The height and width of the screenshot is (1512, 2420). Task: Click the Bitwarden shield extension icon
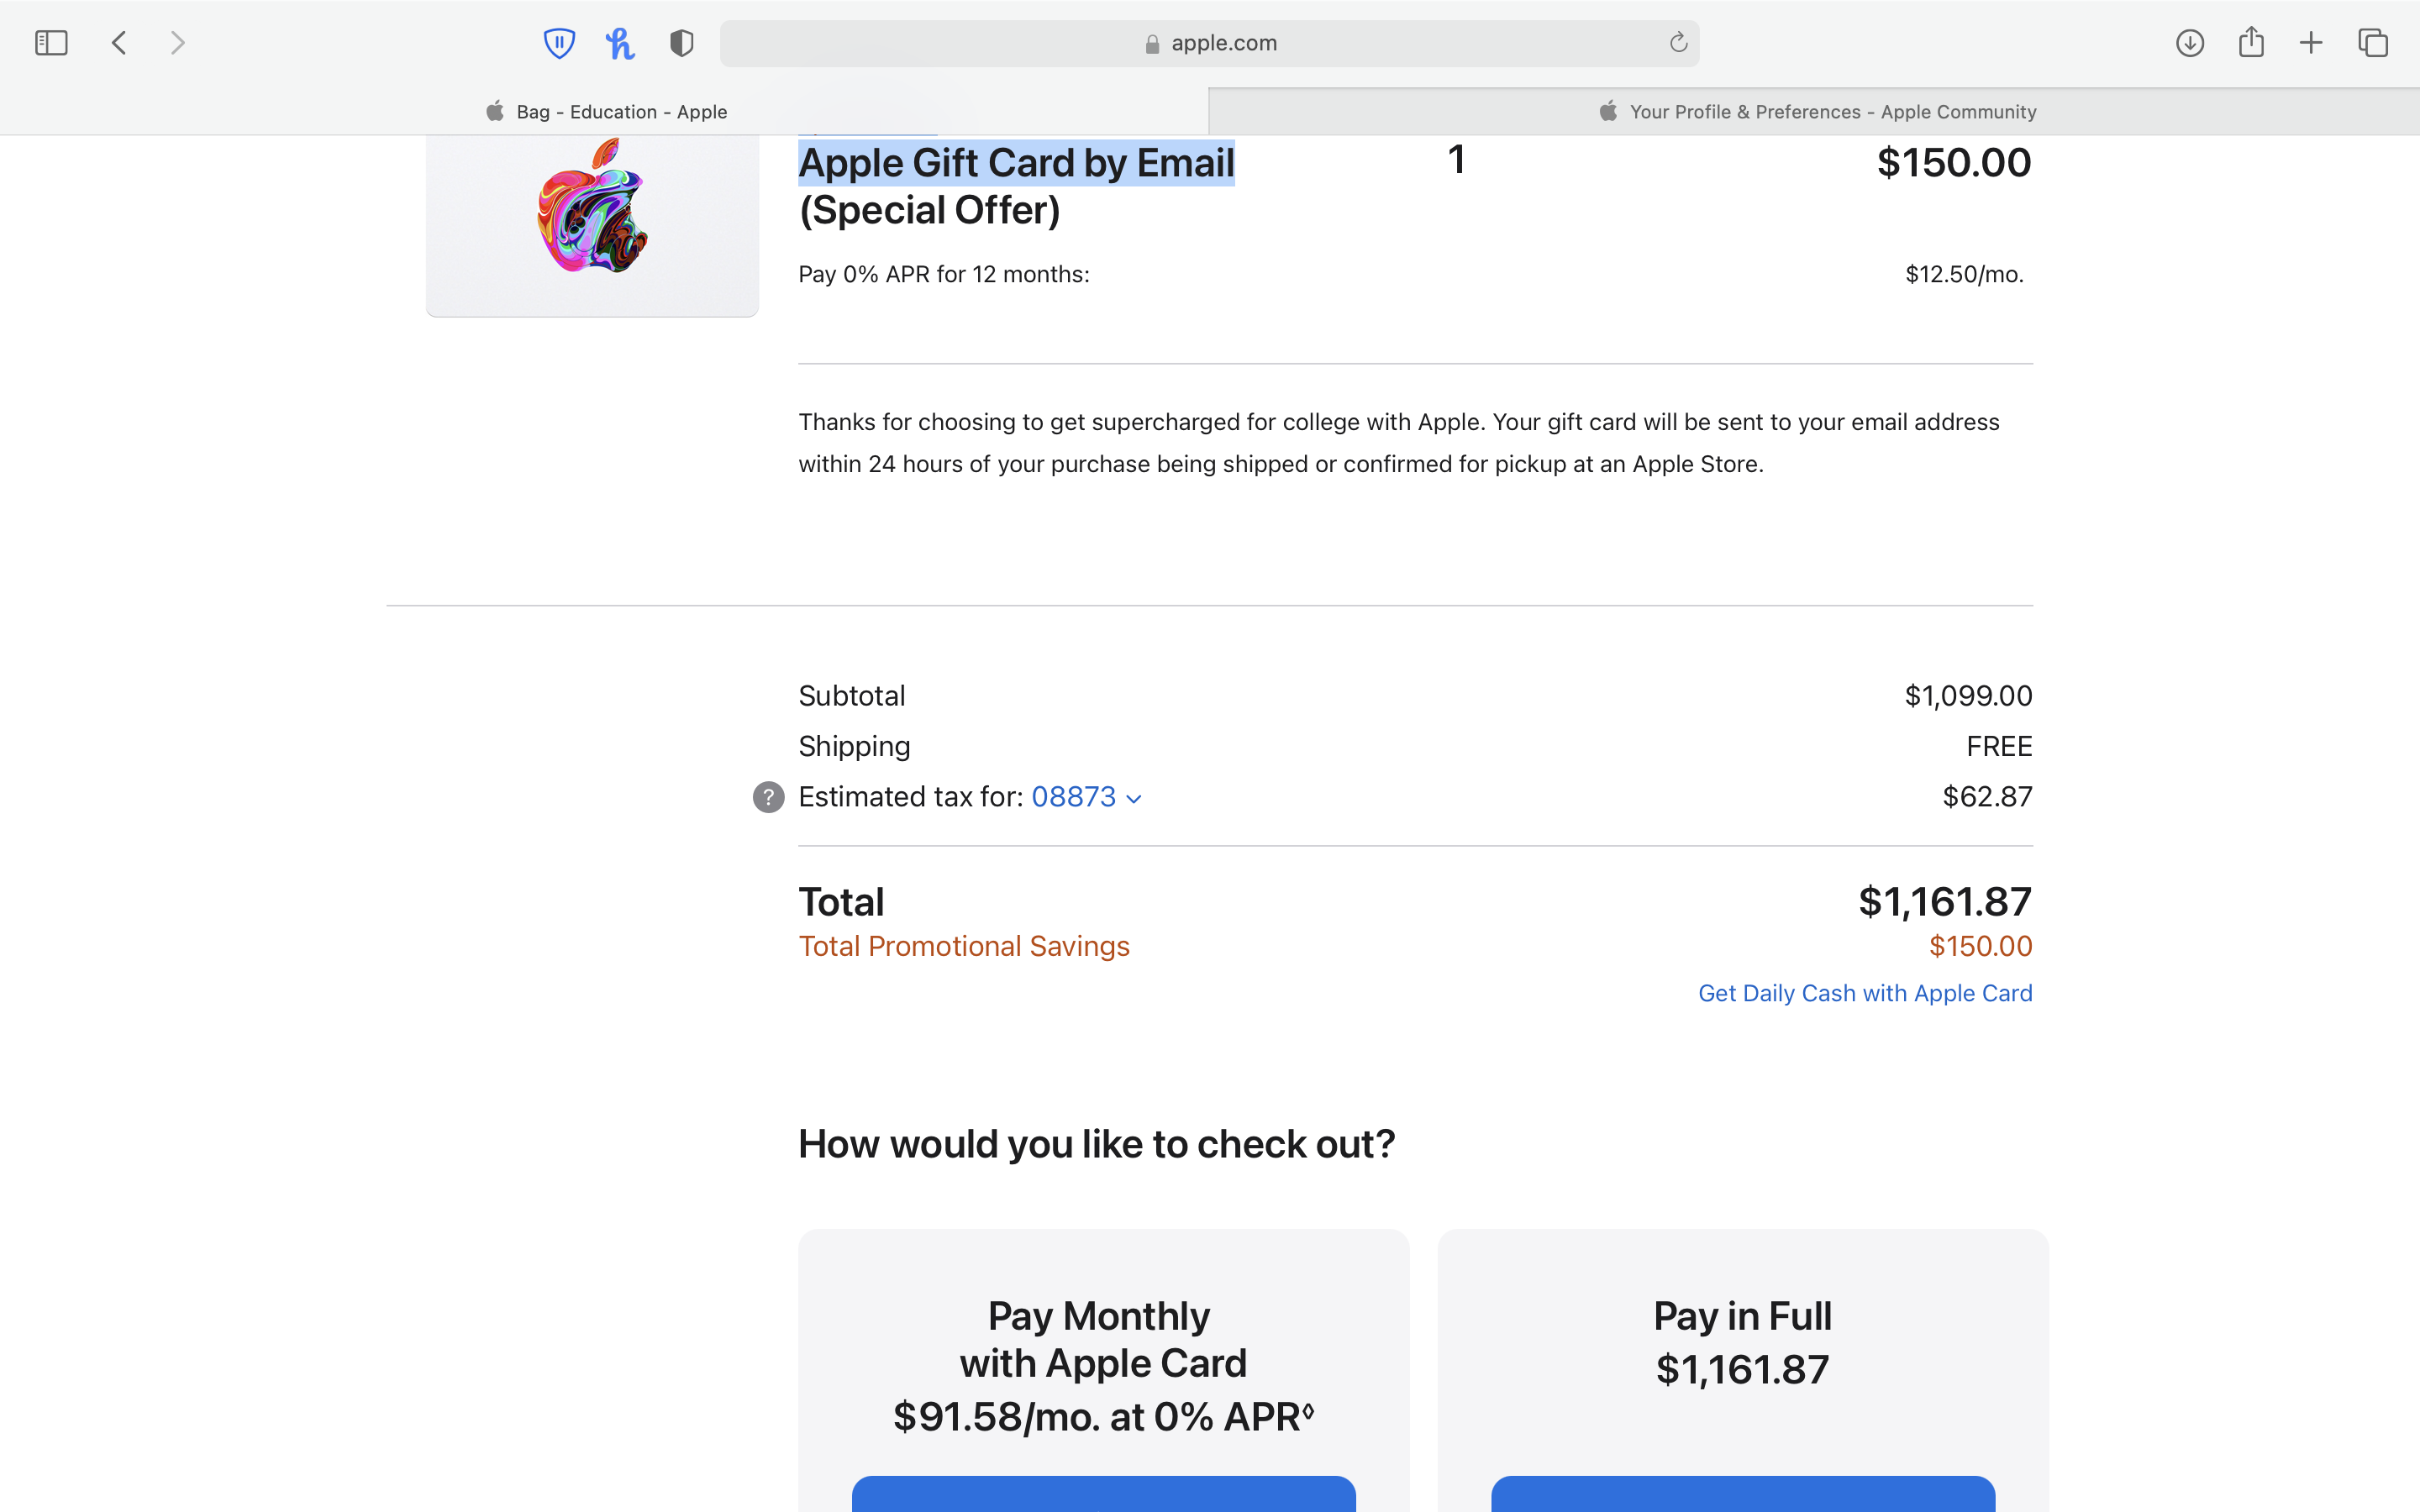[559, 43]
